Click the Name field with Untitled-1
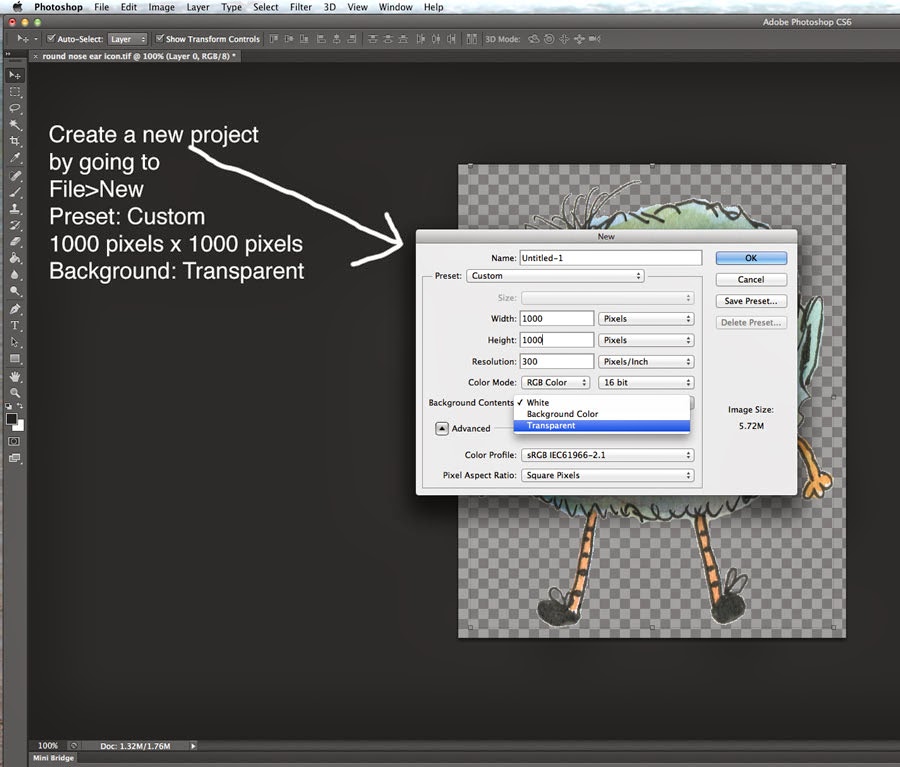 611,258
